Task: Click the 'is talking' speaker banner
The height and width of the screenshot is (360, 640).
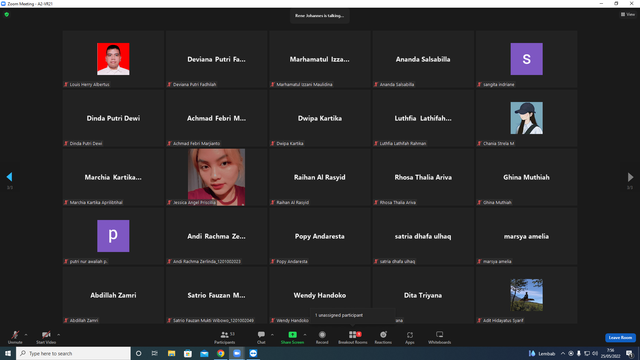Action: (x=320, y=16)
